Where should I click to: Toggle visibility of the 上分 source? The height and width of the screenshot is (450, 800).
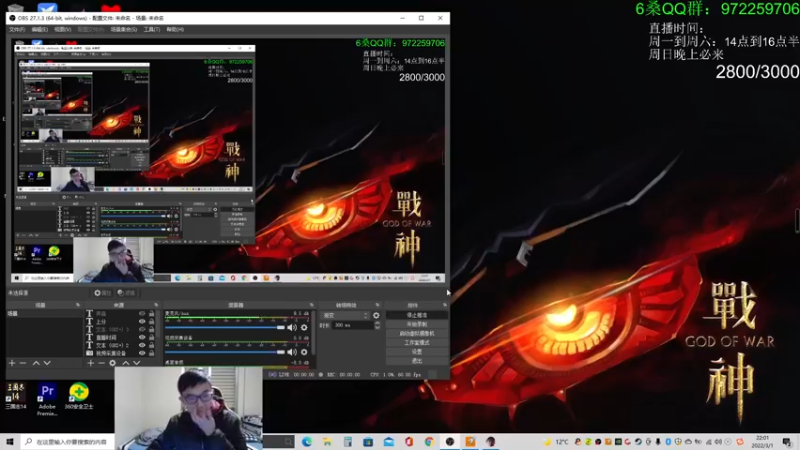pos(142,321)
